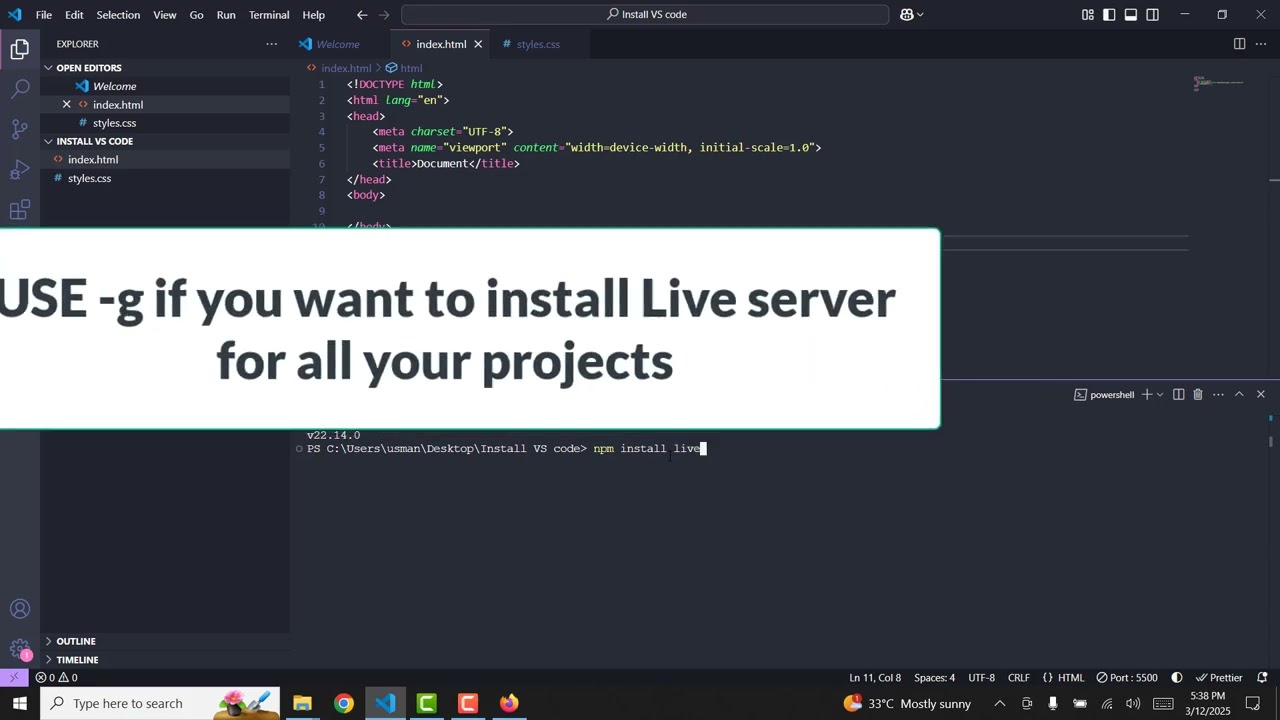1280x720 pixels.
Task: Open the new terminal launch profile dropdown
Action: point(1160,395)
